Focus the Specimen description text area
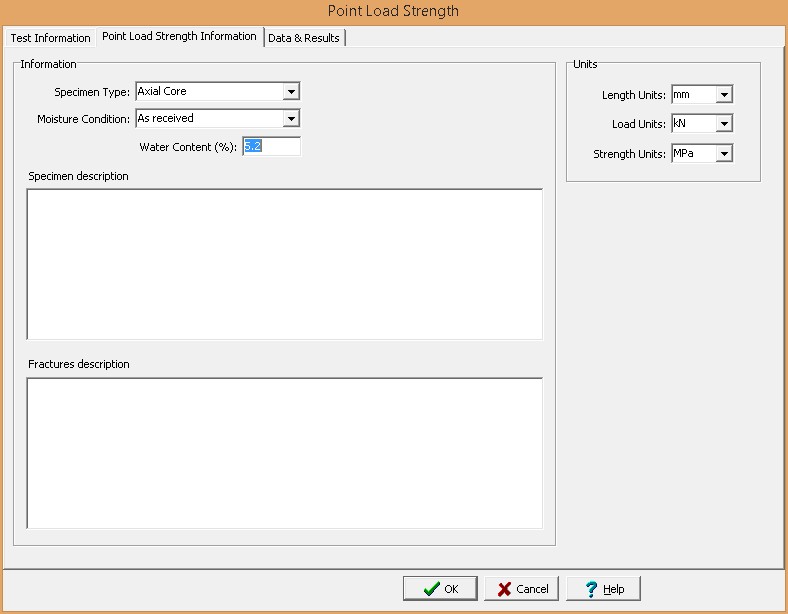This screenshot has height=614, width=788. pos(284,264)
